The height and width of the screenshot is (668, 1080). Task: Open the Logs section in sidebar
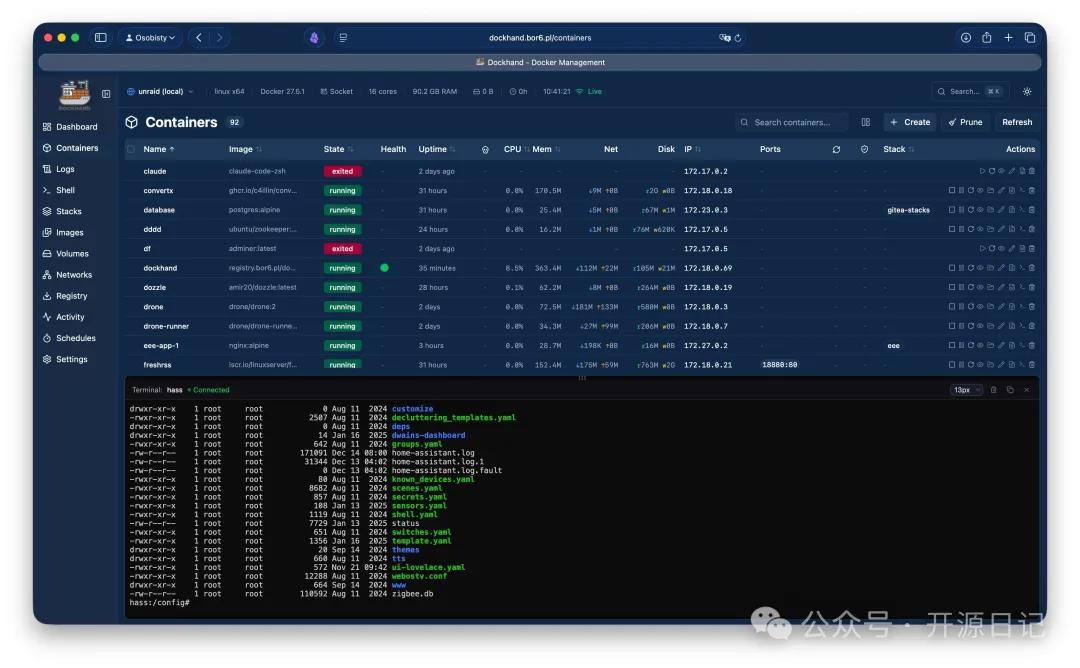pyautogui.click(x=59, y=169)
